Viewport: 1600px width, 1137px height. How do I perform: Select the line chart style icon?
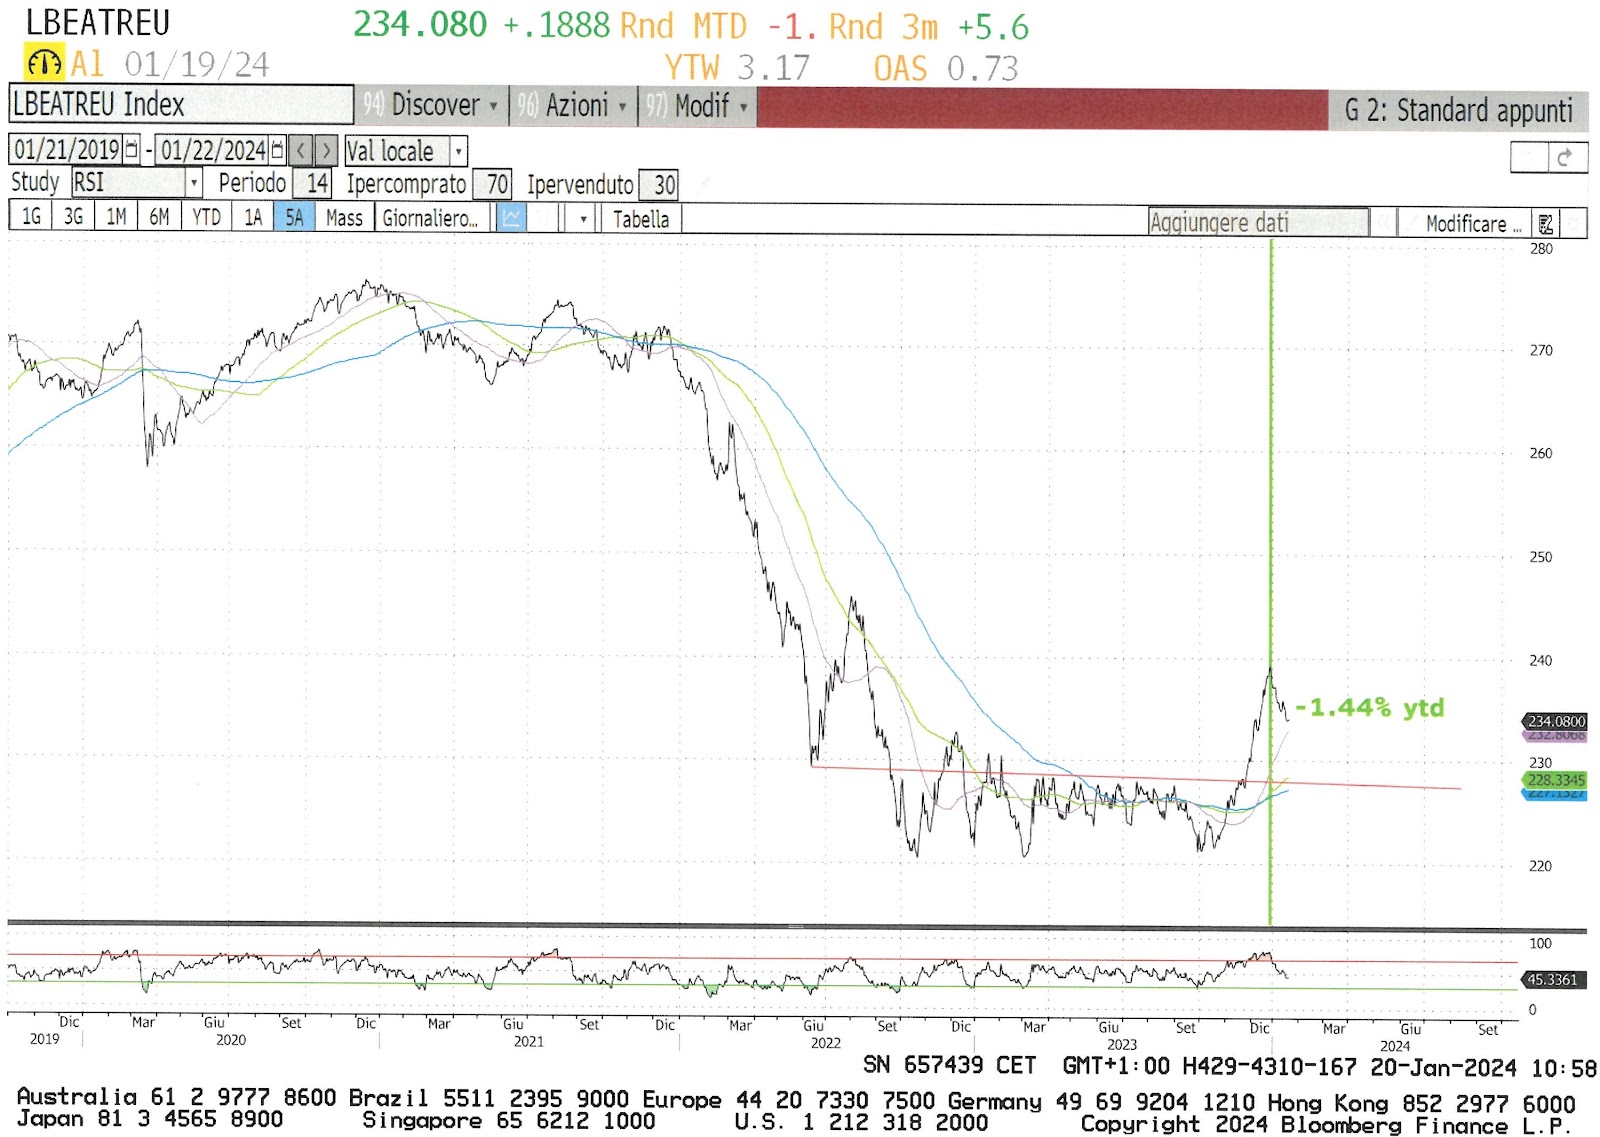(512, 218)
